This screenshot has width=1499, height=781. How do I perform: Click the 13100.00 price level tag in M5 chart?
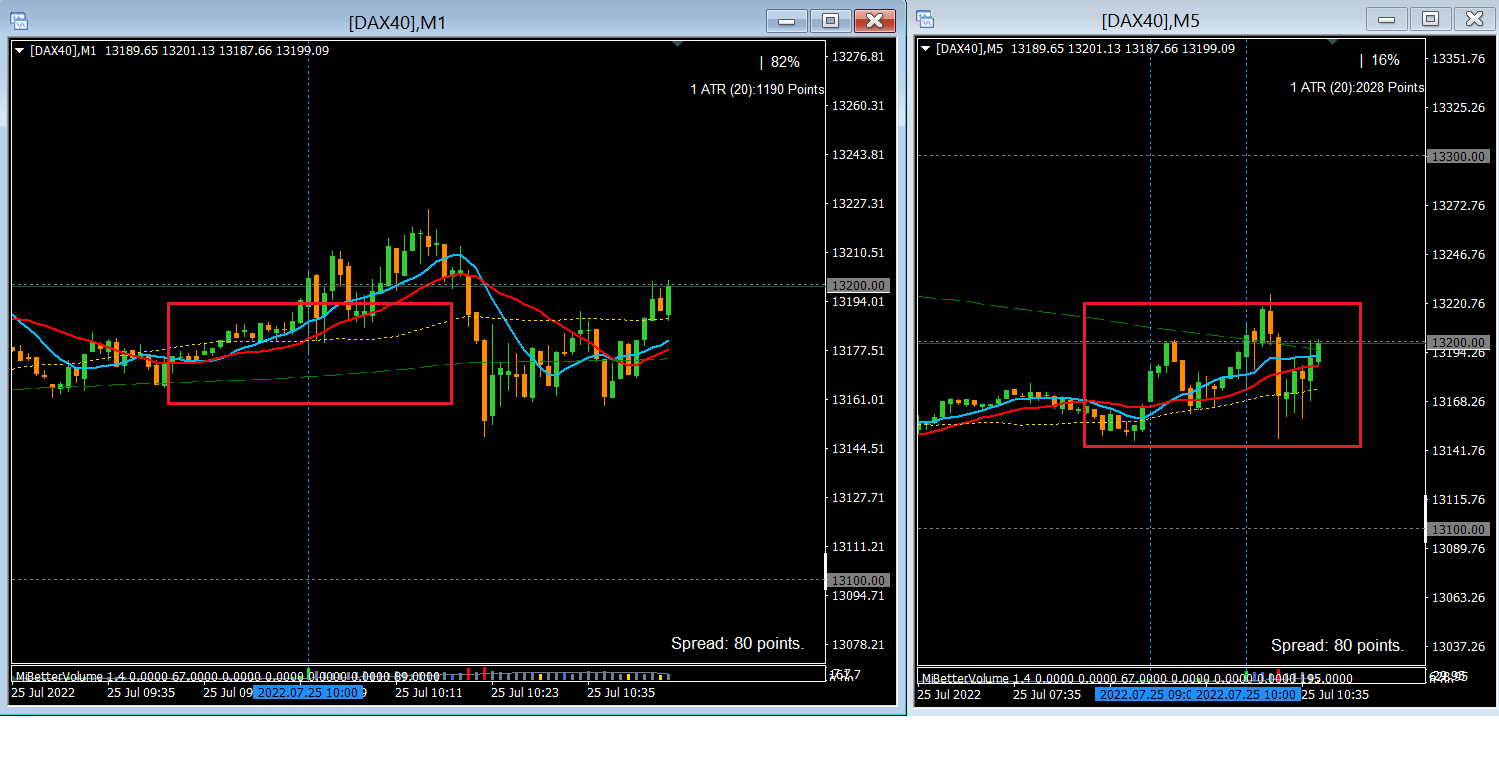coord(1460,529)
